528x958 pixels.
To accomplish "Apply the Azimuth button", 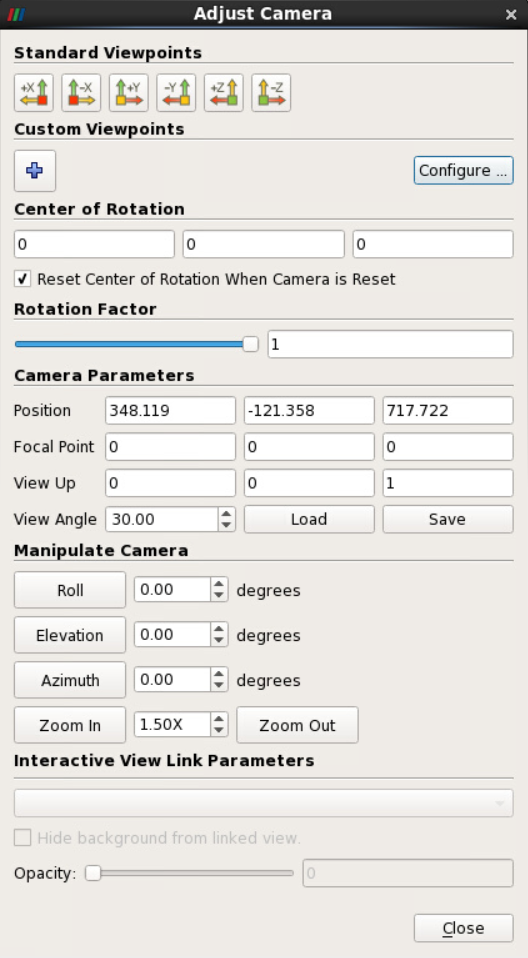I will click(x=70, y=680).
